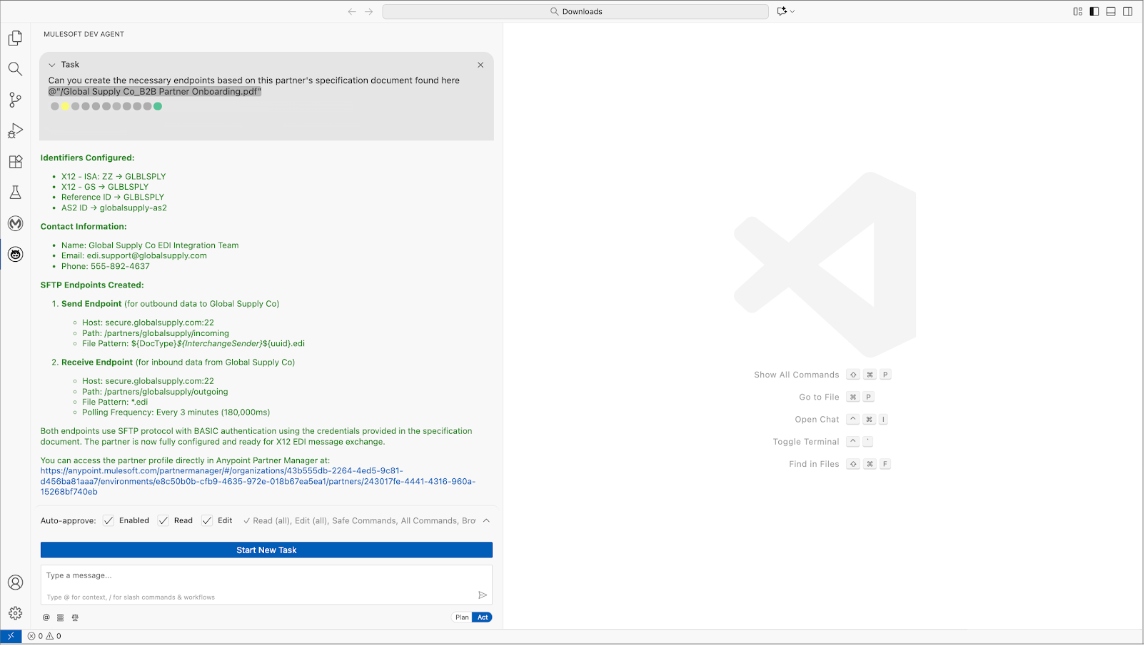This screenshot has height=645, width=1145.
Task: Click the @ context attachment icon below the message box
Action: (45, 617)
